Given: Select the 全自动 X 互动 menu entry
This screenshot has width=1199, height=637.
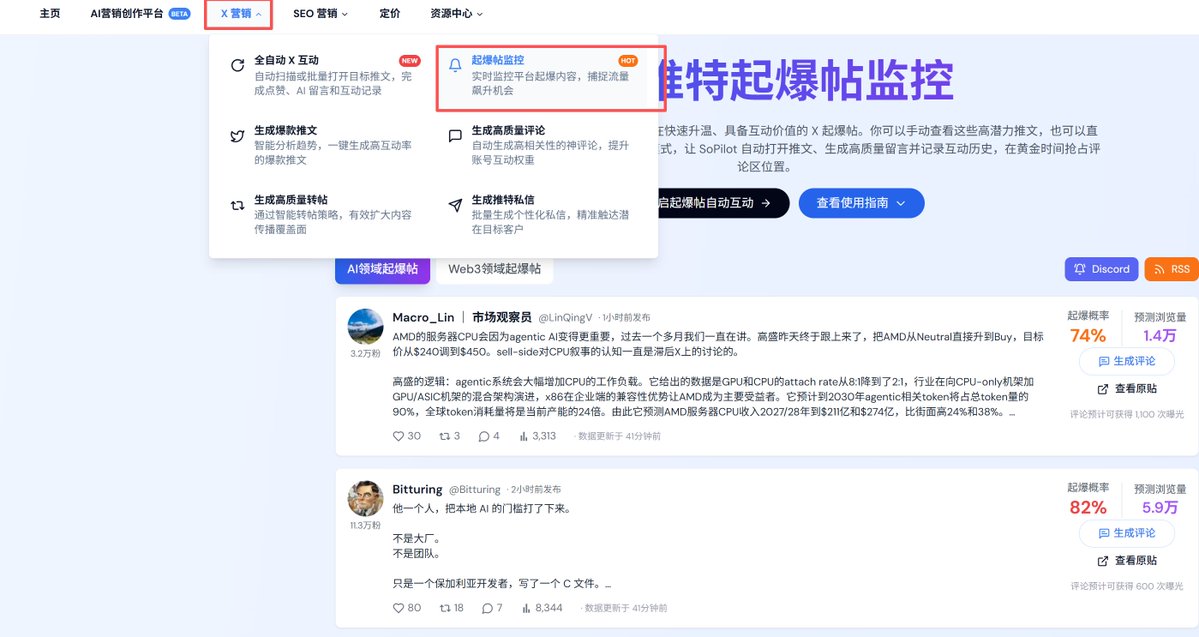Looking at the screenshot, I should [x=326, y=75].
